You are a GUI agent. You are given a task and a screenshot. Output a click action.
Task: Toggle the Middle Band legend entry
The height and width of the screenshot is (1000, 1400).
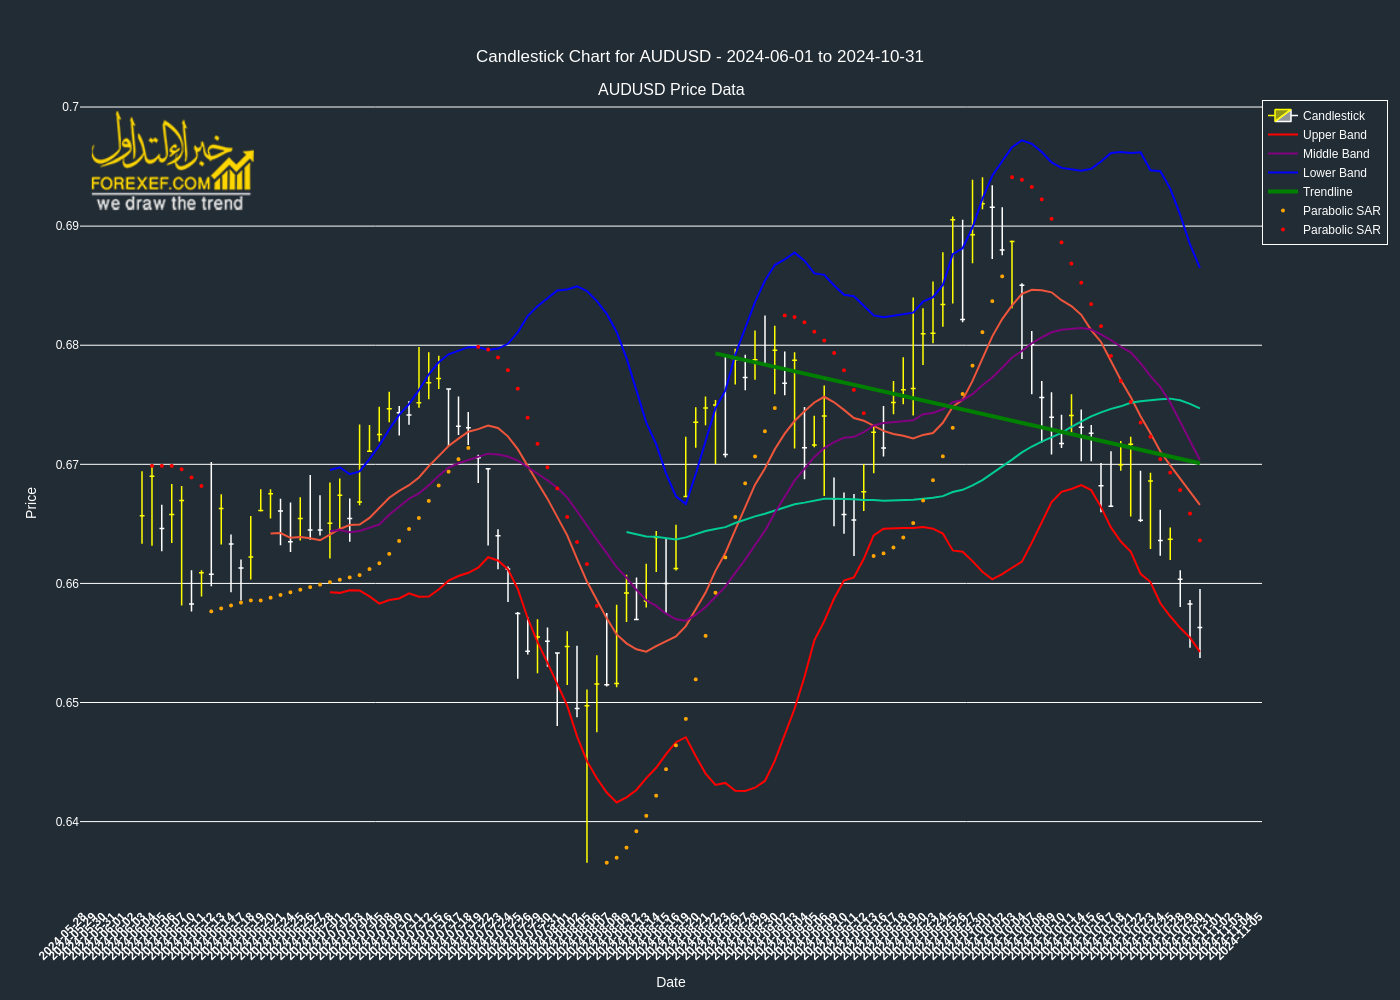[1324, 154]
